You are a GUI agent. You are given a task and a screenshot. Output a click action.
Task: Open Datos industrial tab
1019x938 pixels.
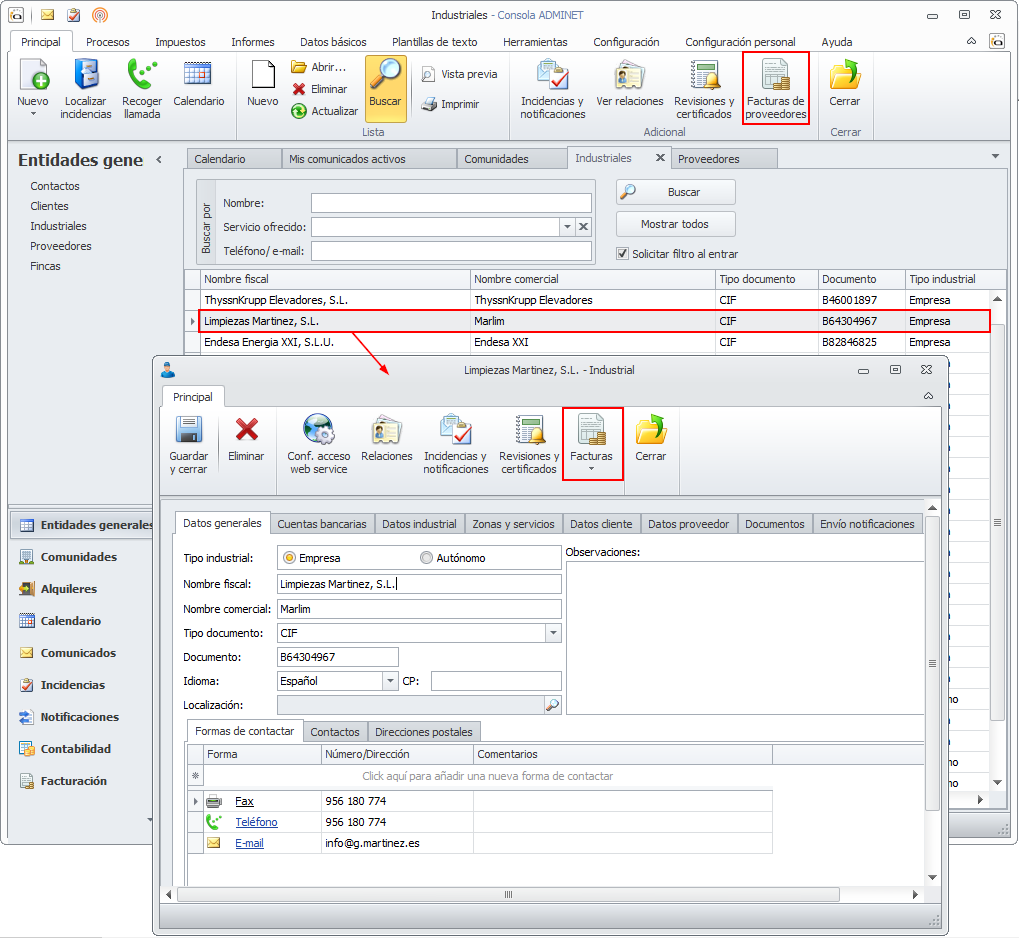[419, 524]
